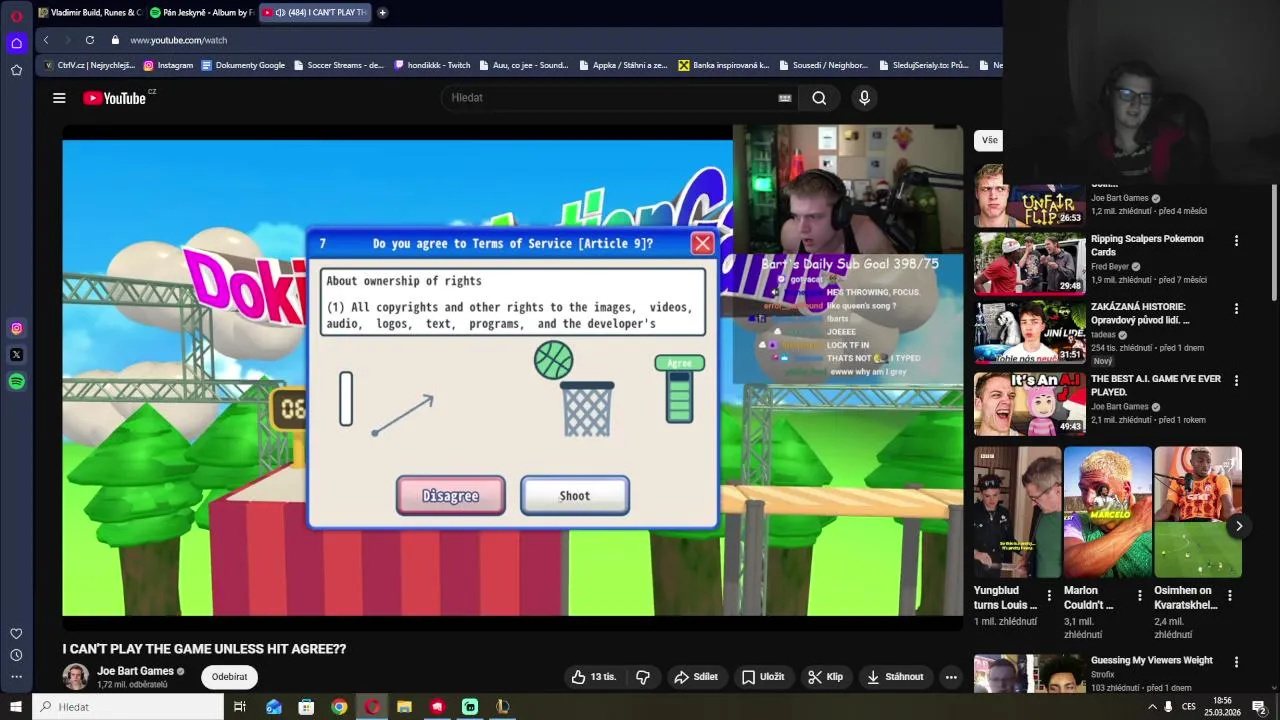Open Windows notification center icon
Screen dimensions: 1280x720
1259,707
